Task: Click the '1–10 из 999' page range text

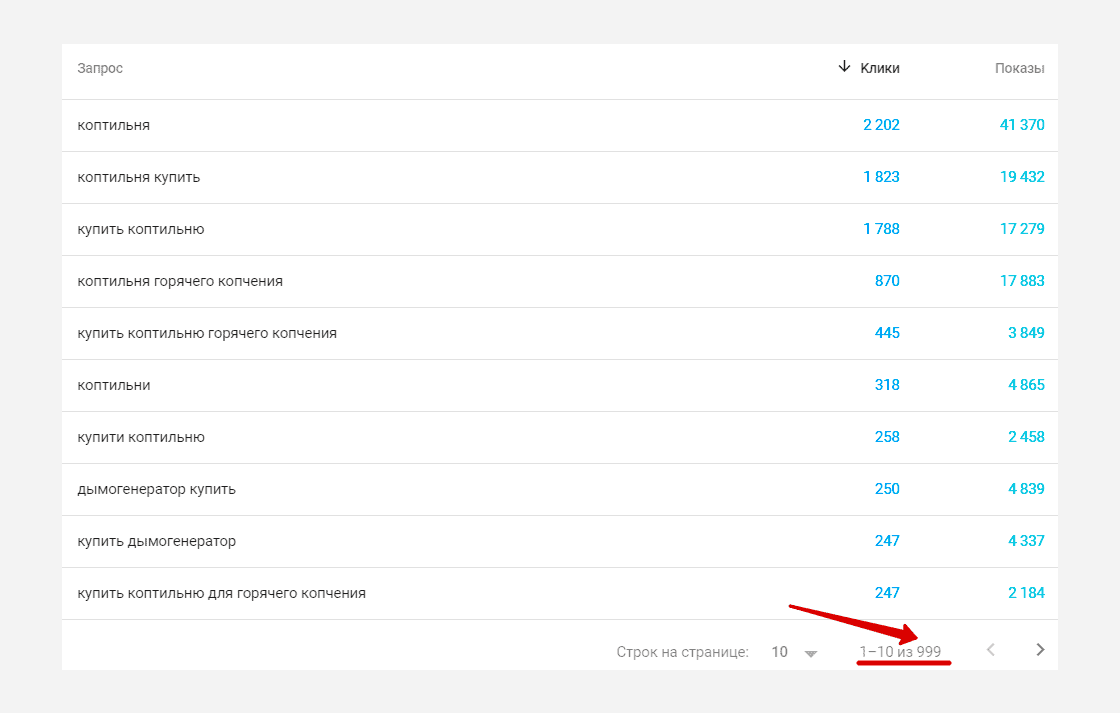Action: pos(900,652)
